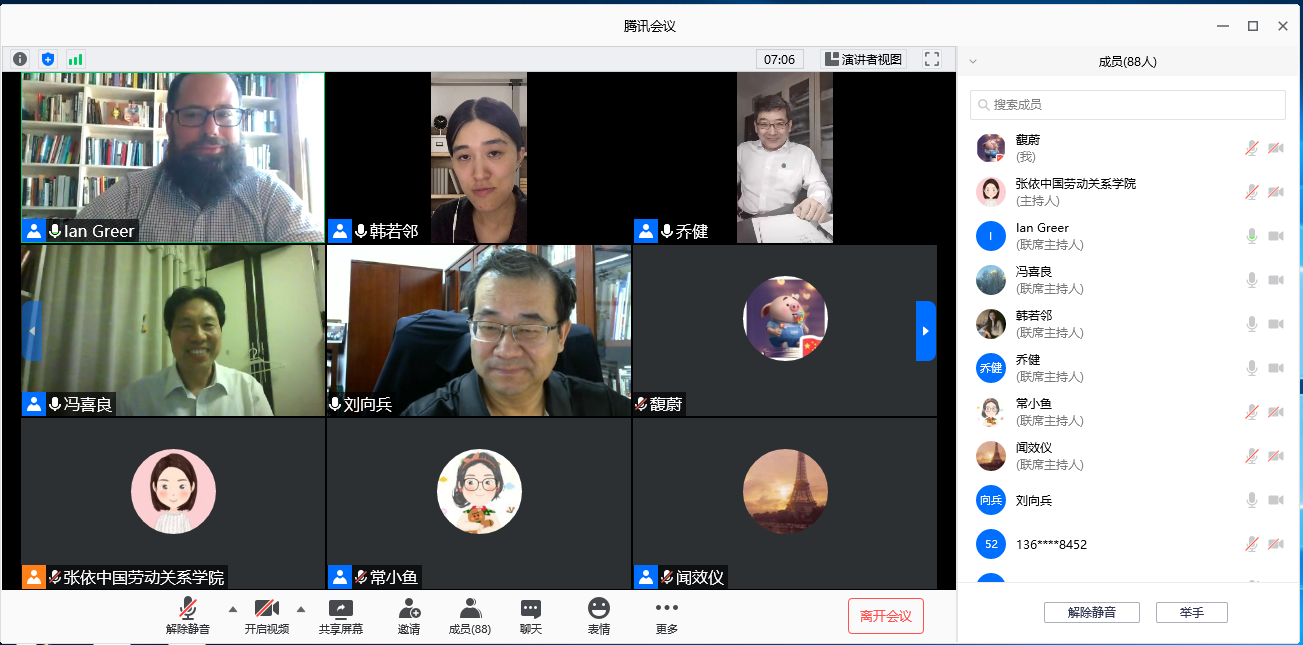The width and height of the screenshot is (1303, 645).
Task: Expand audio options arrow beside 解除静音
Action: pos(233,609)
